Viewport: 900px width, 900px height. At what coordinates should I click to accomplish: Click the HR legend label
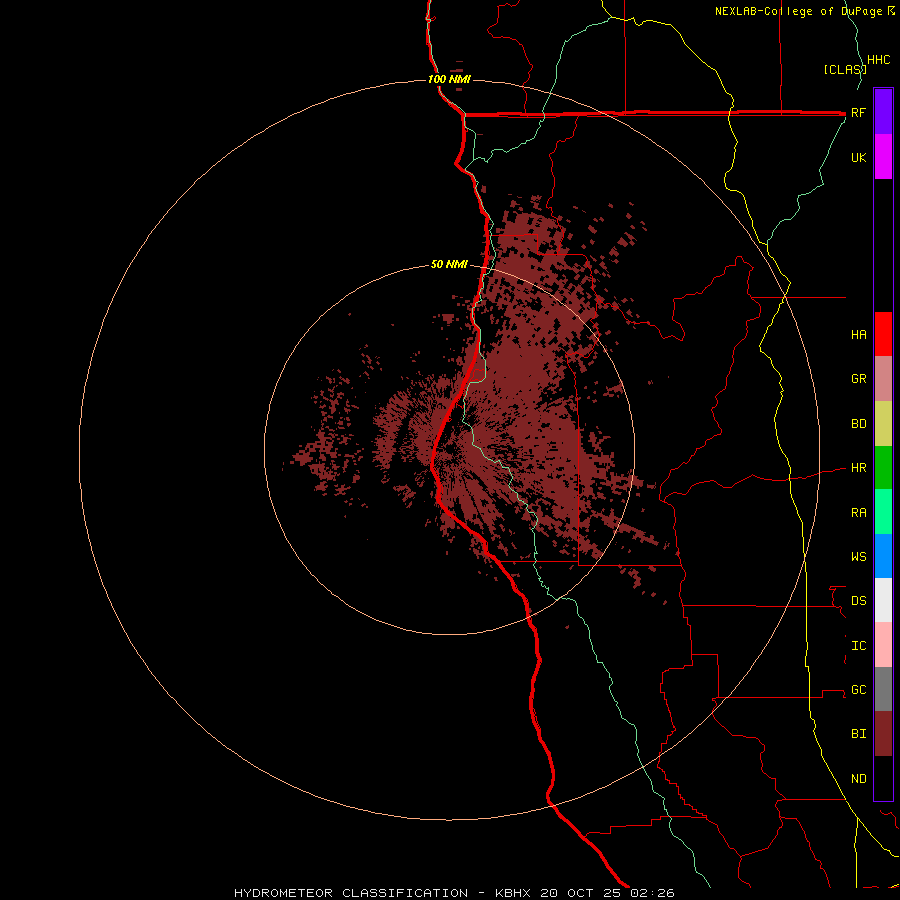pyautogui.click(x=859, y=468)
